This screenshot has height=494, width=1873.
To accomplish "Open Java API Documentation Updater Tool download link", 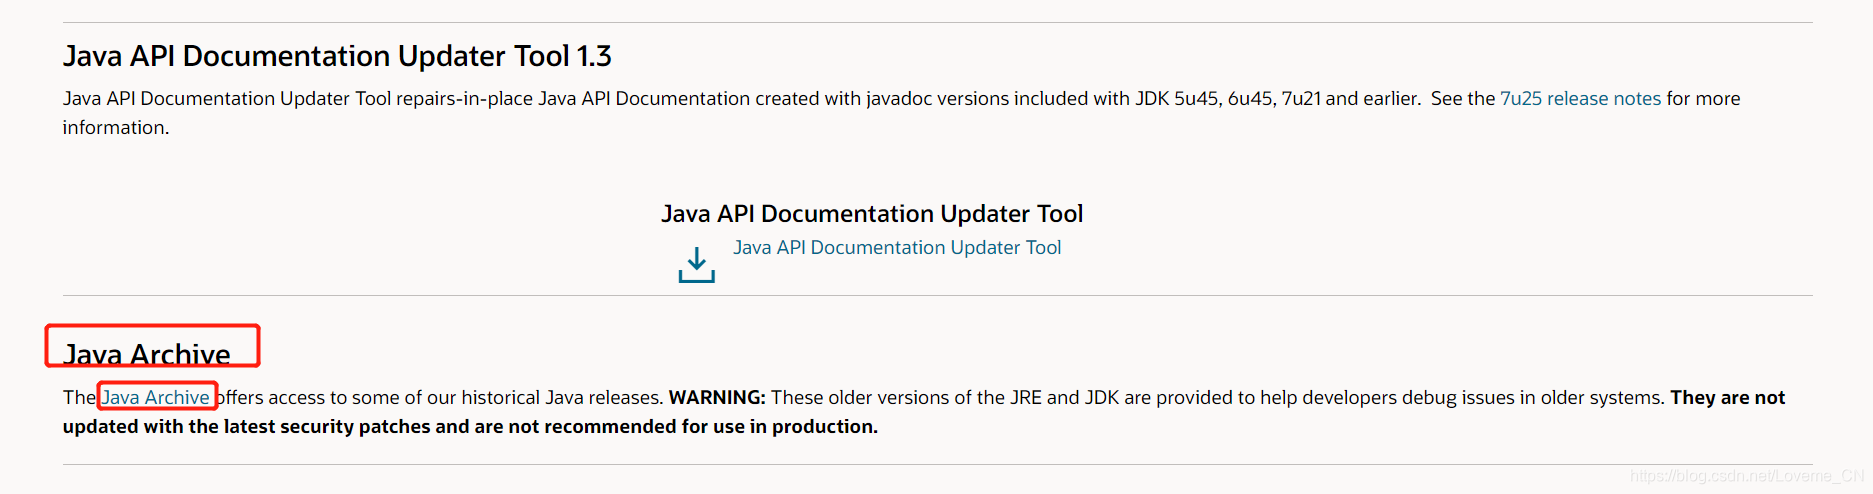I will pyautogui.click(x=897, y=248).
